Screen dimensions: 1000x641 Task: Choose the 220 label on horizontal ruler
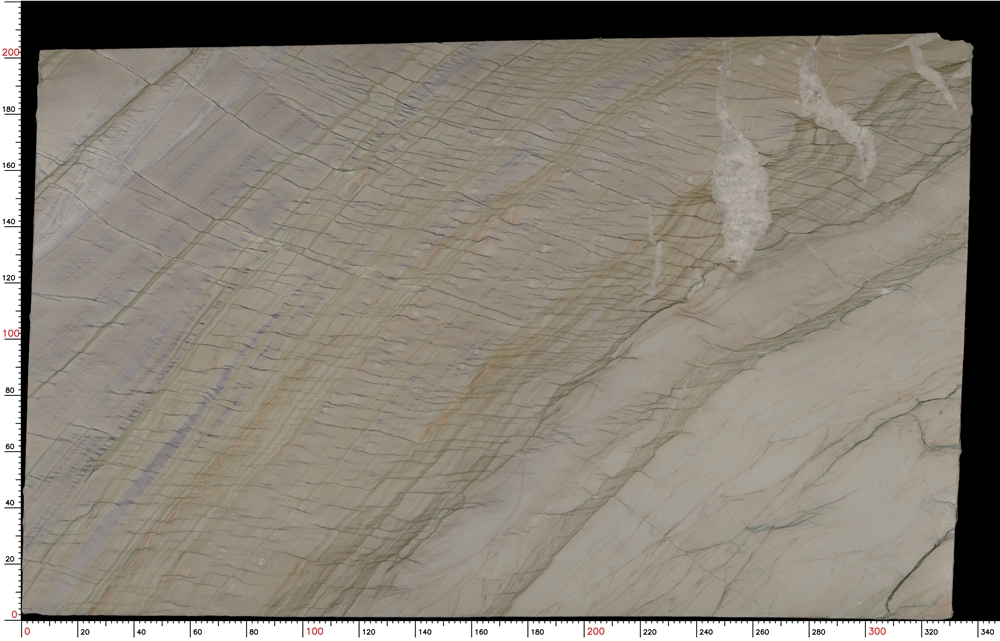coord(650,632)
